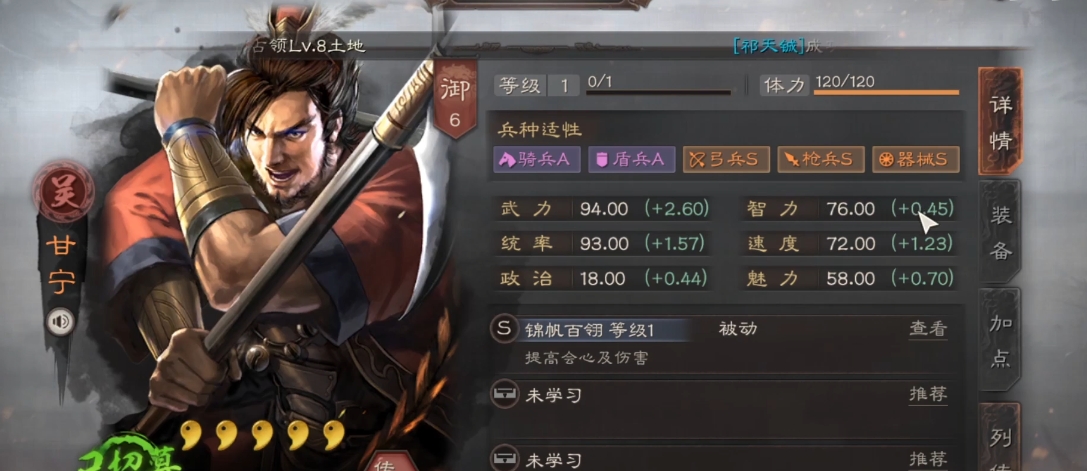This screenshot has height=471, width=1087.
Task: Click first 推荐 recommend skill link
Action: click(928, 395)
